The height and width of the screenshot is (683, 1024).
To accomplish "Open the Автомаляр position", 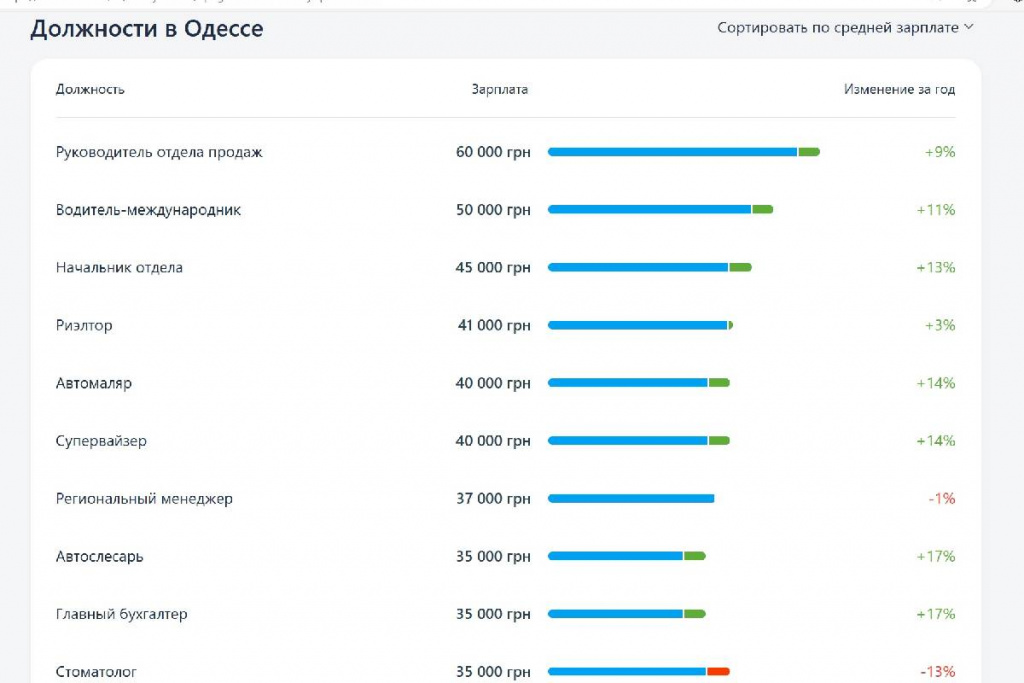I will point(93,383).
